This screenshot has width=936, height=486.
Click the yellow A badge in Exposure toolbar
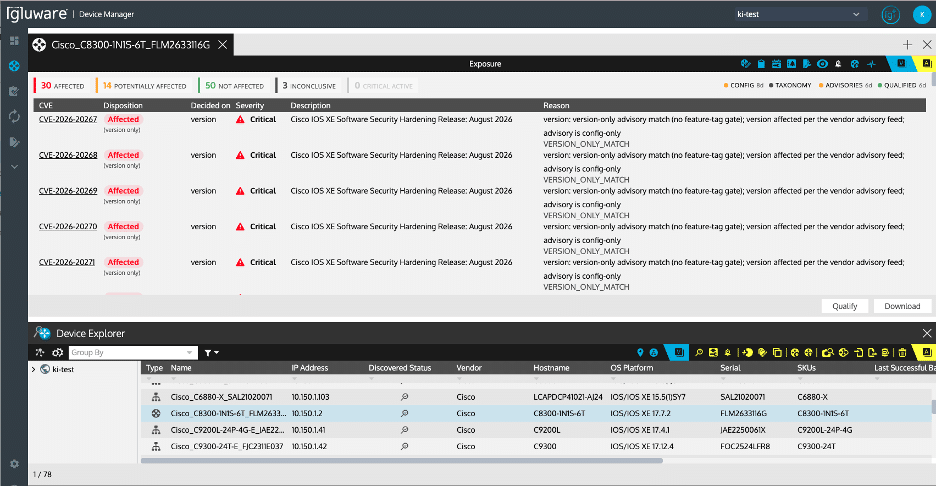coord(926,63)
